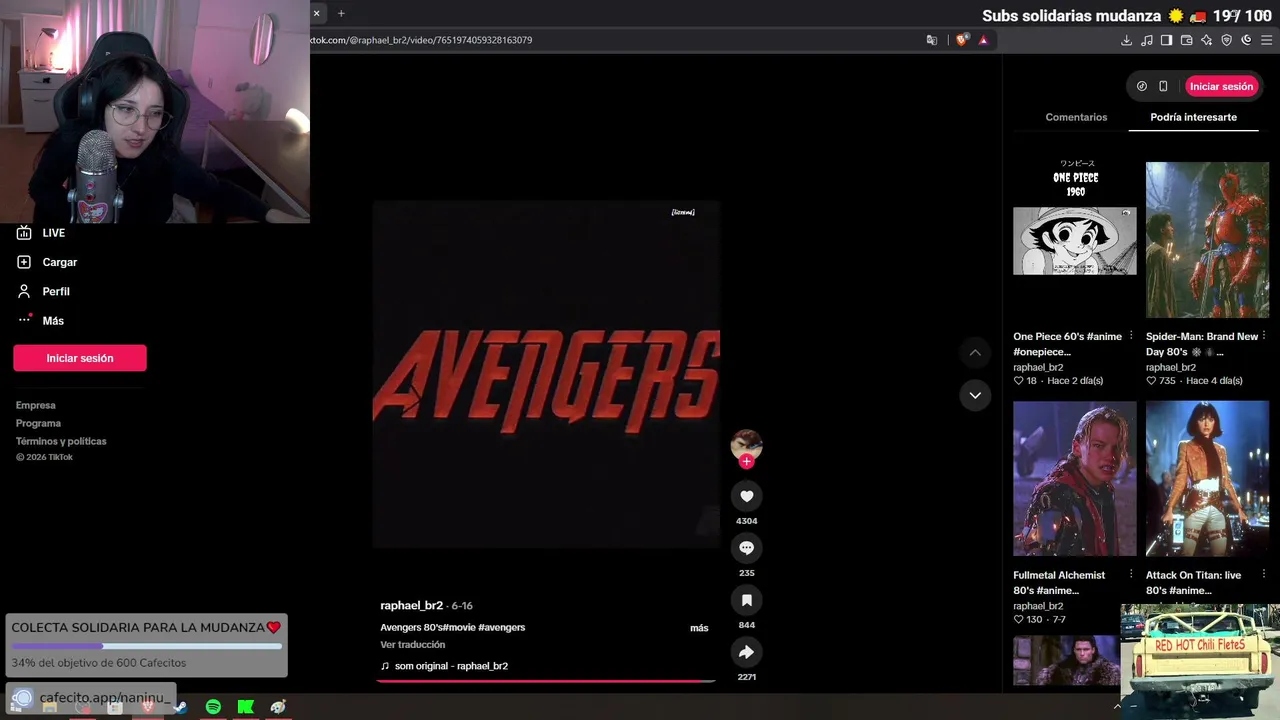Open options for One Piece 60's video
The height and width of the screenshot is (720, 1280).
pyautogui.click(x=1131, y=336)
